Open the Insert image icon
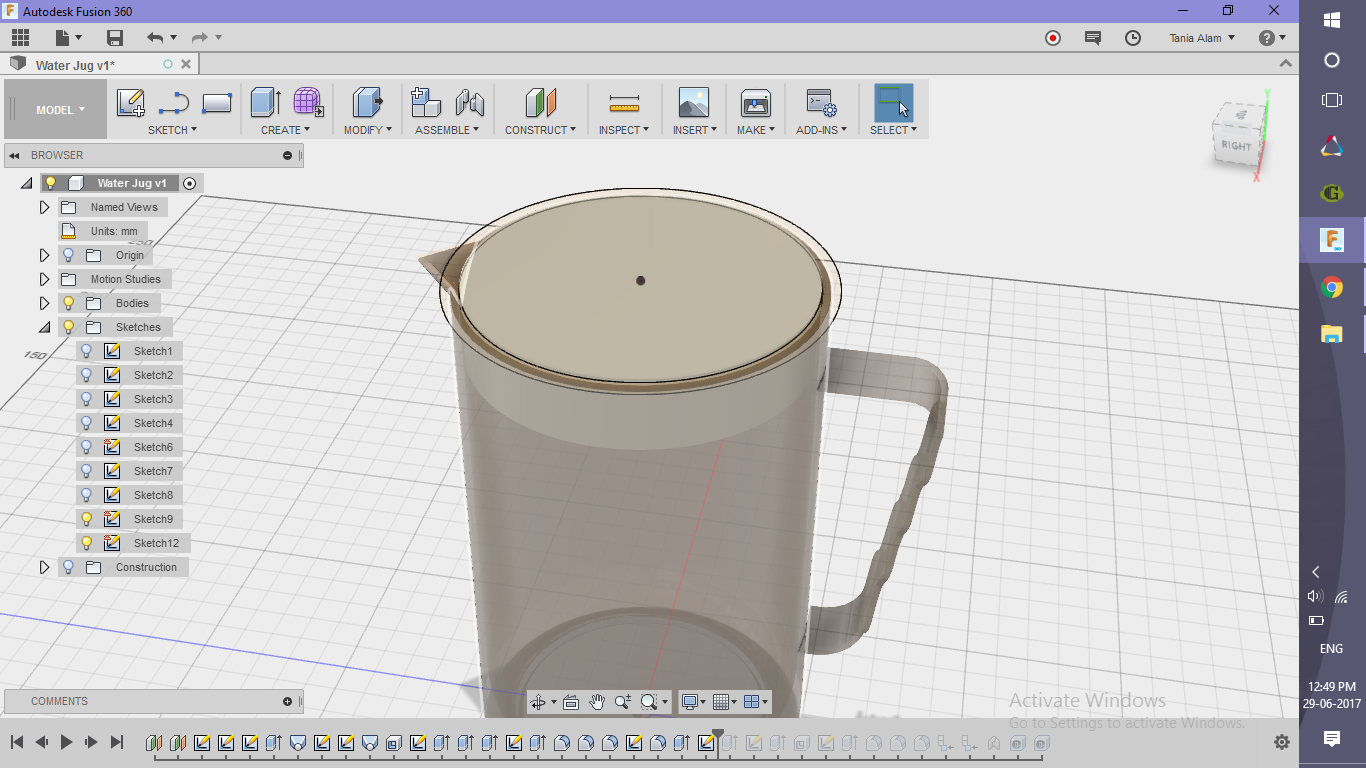Image resolution: width=1366 pixels, height=768 pixels. click(693, 103)
